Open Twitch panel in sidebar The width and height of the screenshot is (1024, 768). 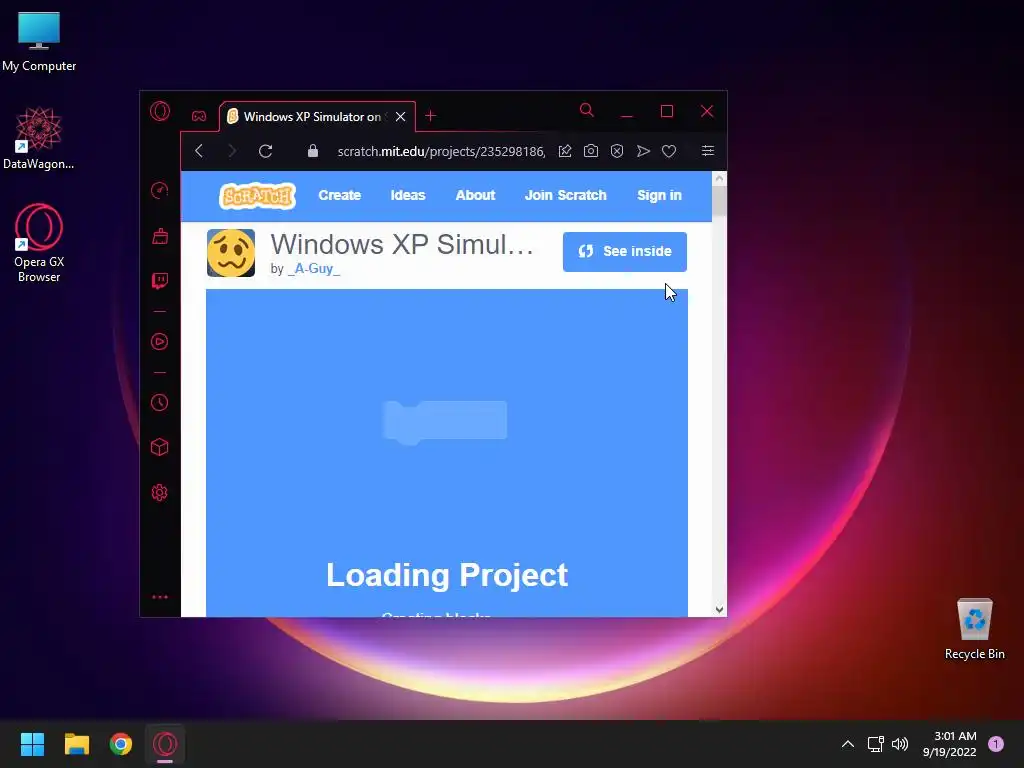coord(160,281)
